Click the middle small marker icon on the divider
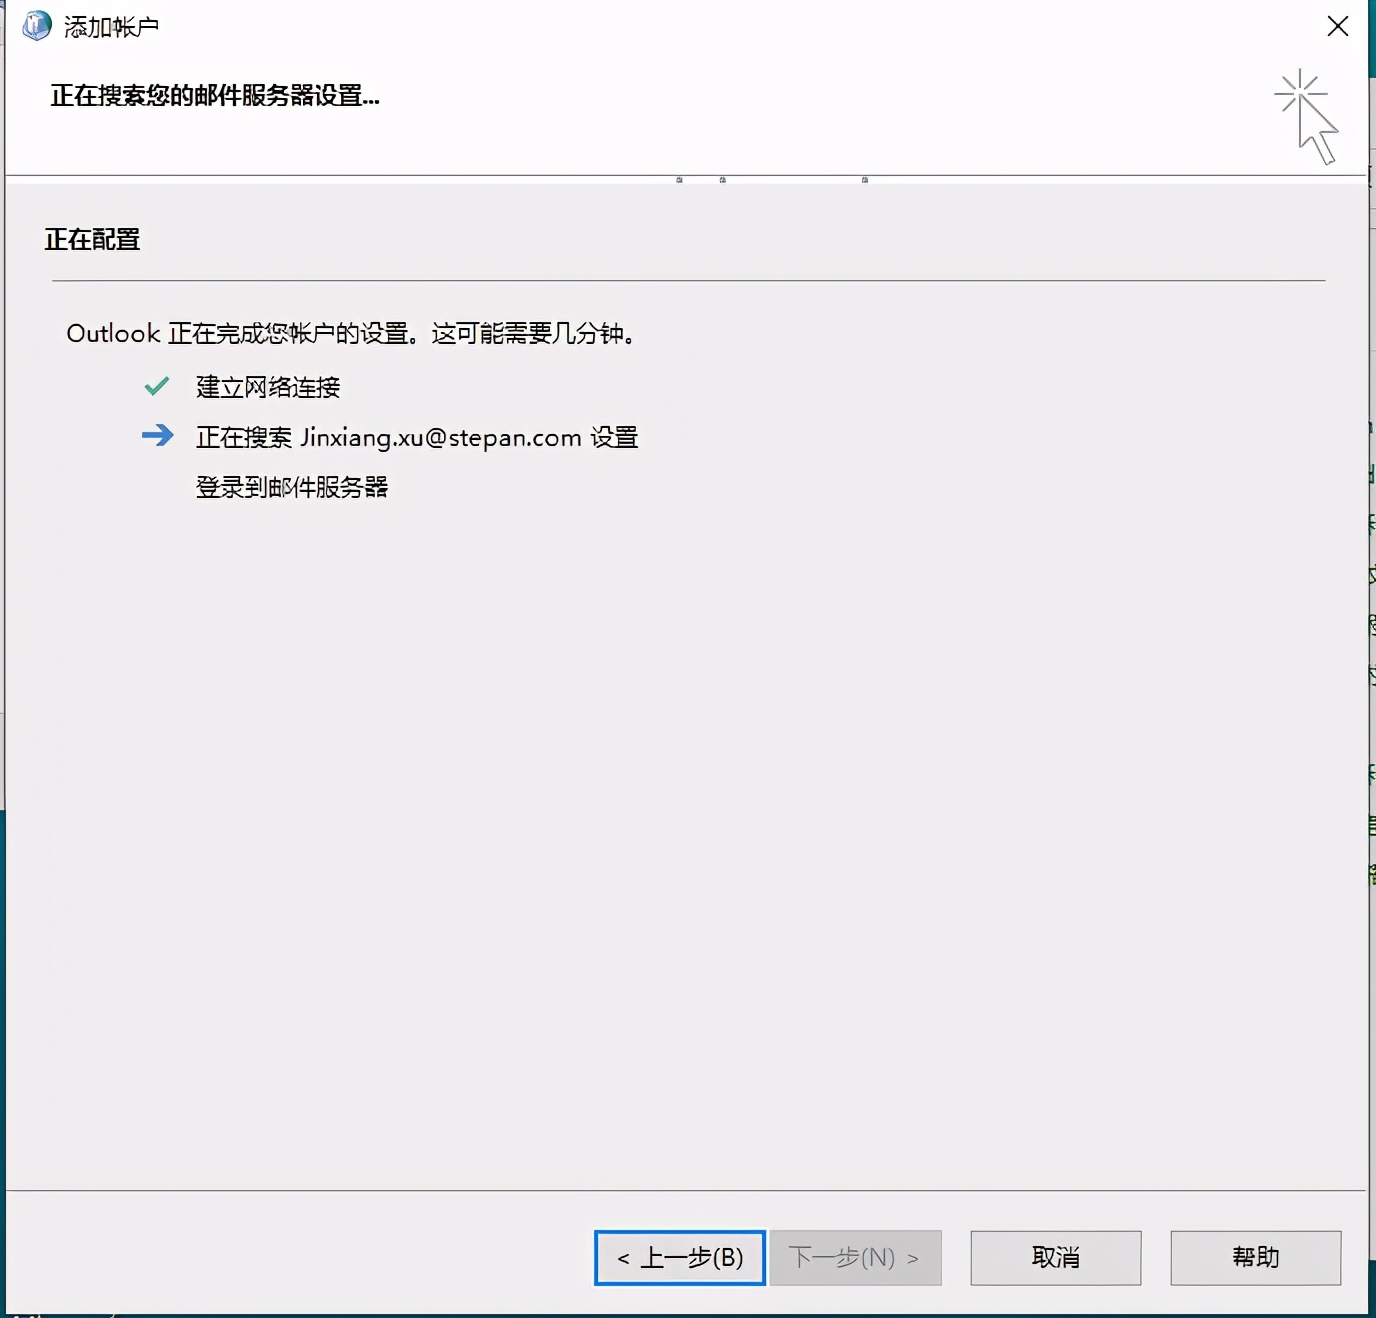 tap(720, 180)
